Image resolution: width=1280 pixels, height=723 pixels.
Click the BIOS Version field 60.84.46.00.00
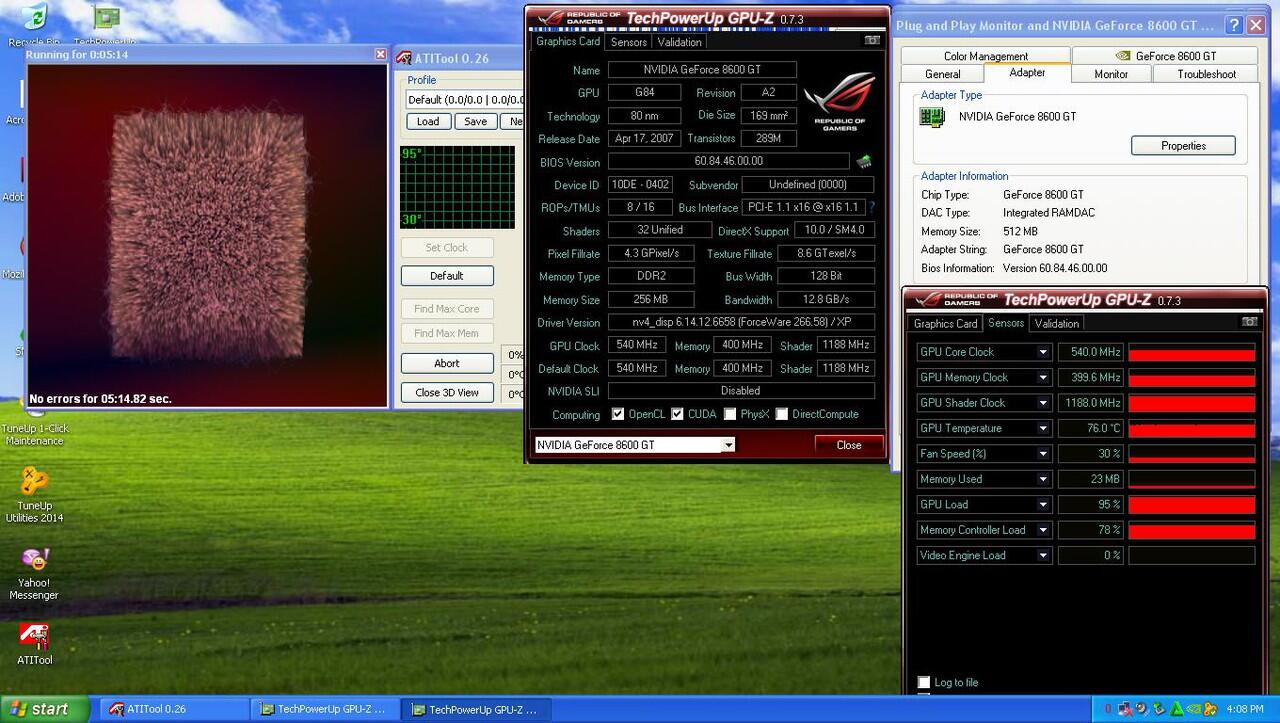coord(728,161)
